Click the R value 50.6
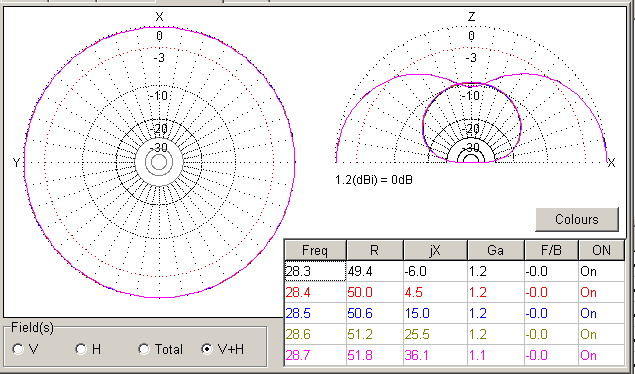635x374 pixels. click(375, 313)
